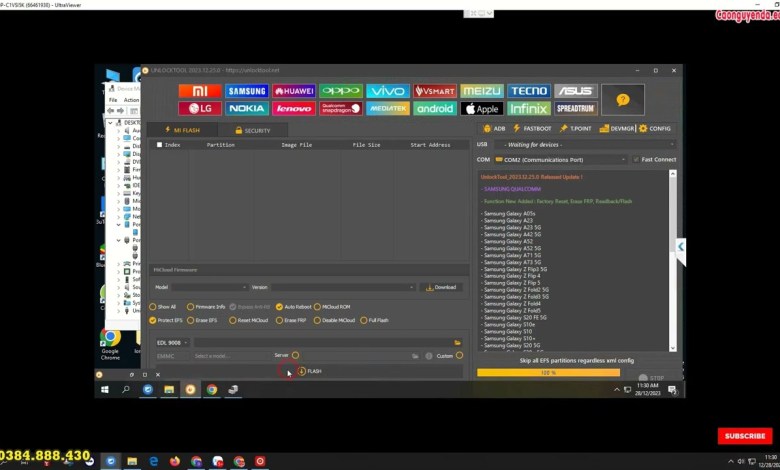Image resolution: width=780 pixels, height=470 pixels.
Task: Enable the MiCloud ROM option
Action: click(332, 307)
